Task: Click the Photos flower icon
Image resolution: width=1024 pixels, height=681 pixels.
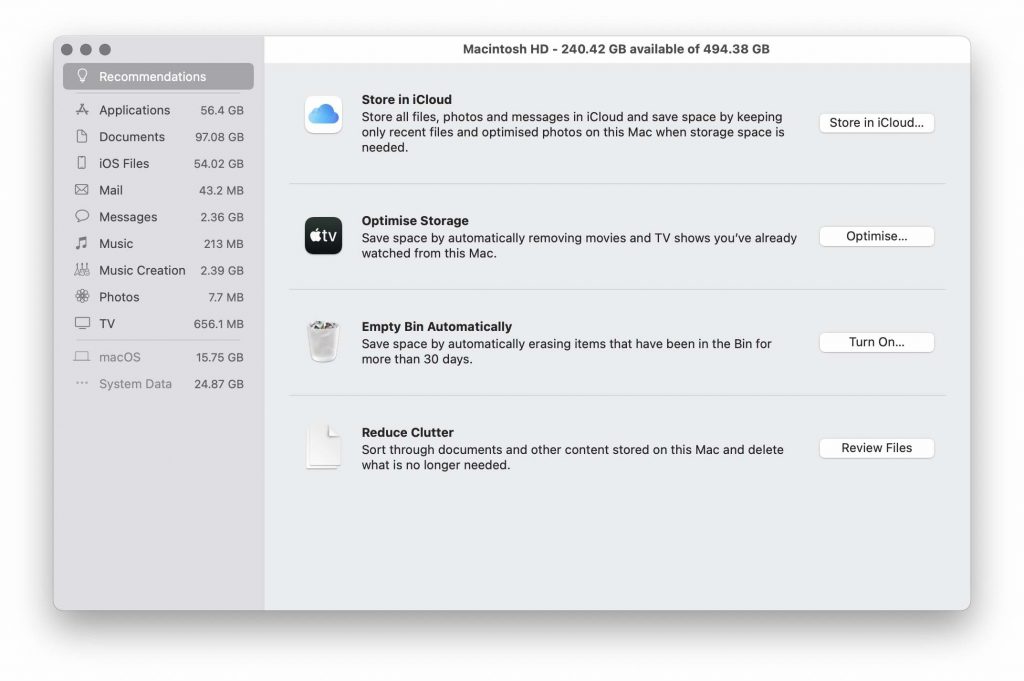Action: pyautogui.click(x=82, y=296)
